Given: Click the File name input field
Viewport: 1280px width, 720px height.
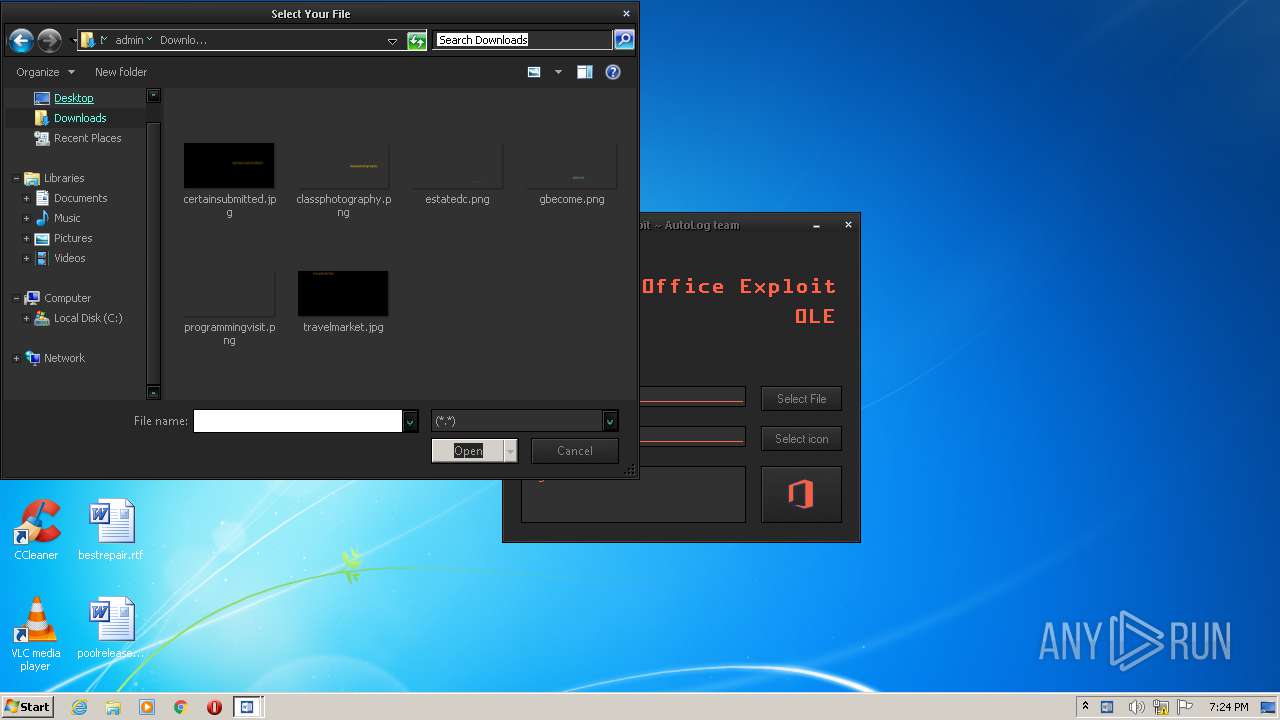Looking at the screenshot, I should (x=298, y=421).
